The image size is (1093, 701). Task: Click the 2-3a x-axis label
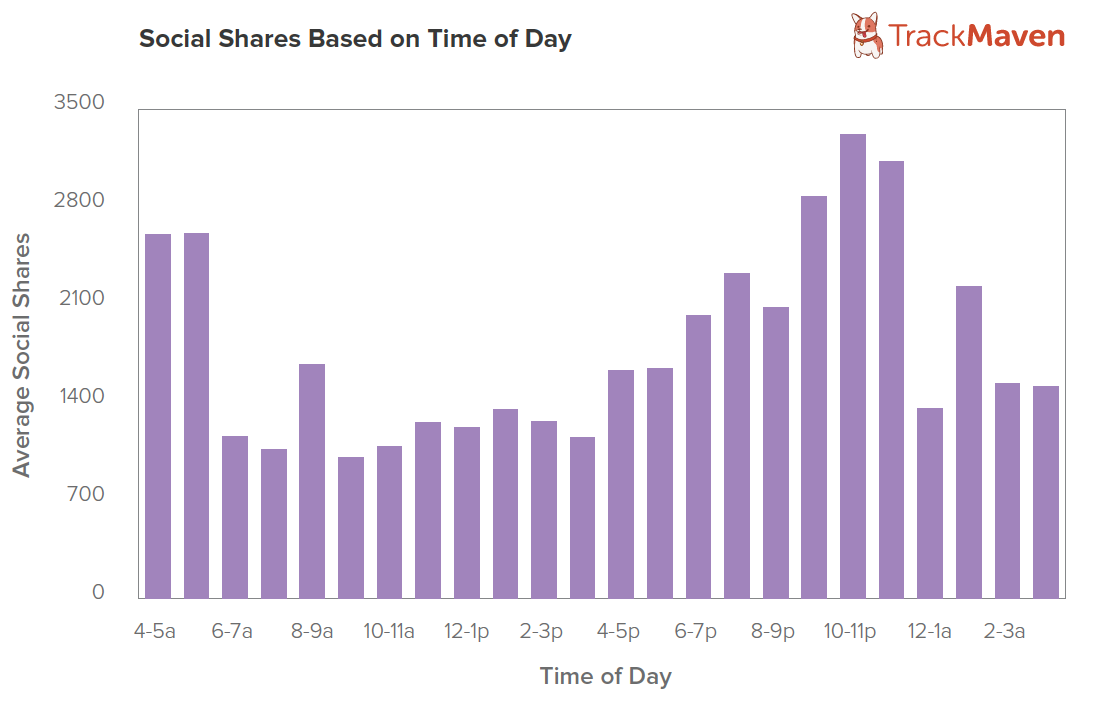click(1004, 631)
